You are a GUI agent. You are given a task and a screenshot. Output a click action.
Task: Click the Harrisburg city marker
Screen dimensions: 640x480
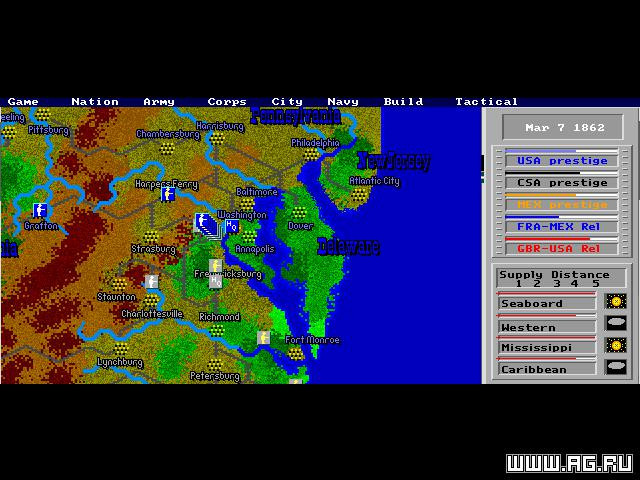(216, 139)
